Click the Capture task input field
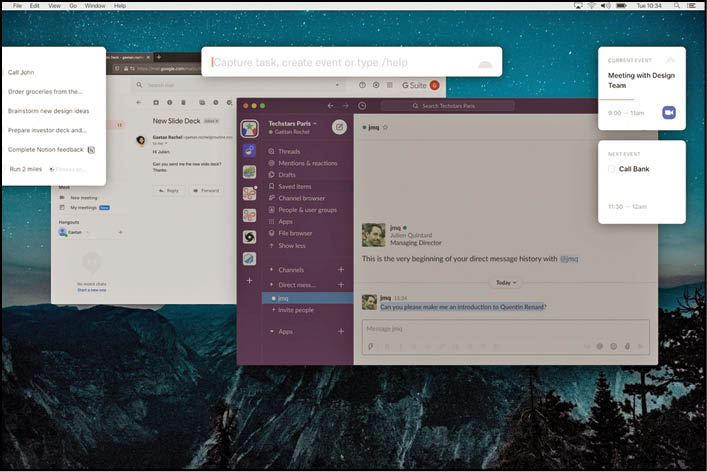This screenshot has width=707, height=472. tap(340, 63)
